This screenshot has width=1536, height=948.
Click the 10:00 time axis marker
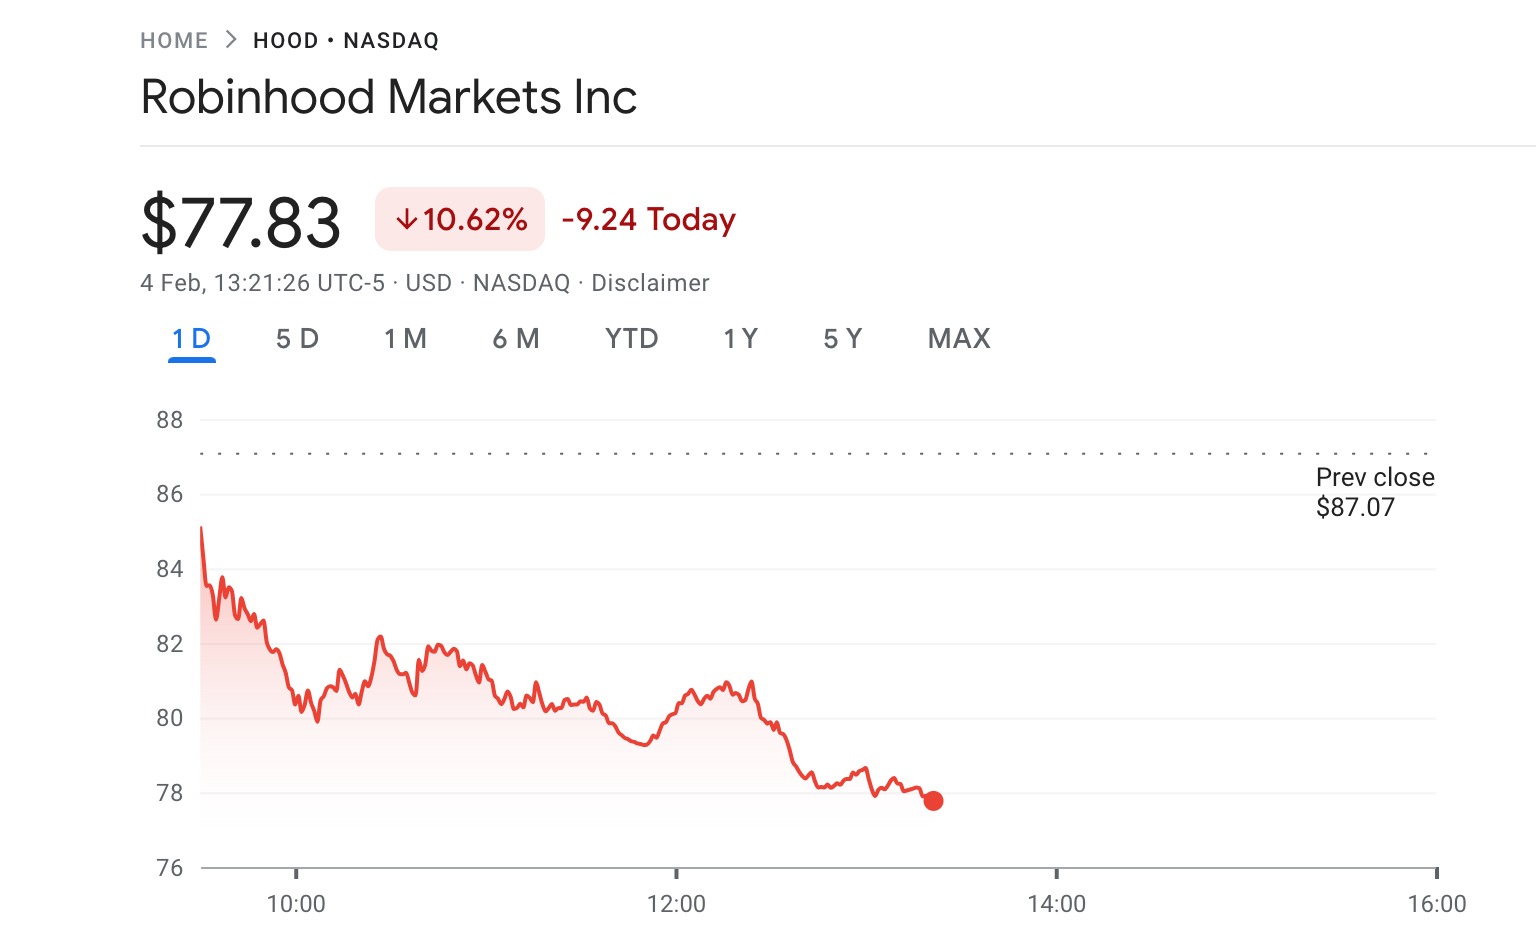point(296,904)
